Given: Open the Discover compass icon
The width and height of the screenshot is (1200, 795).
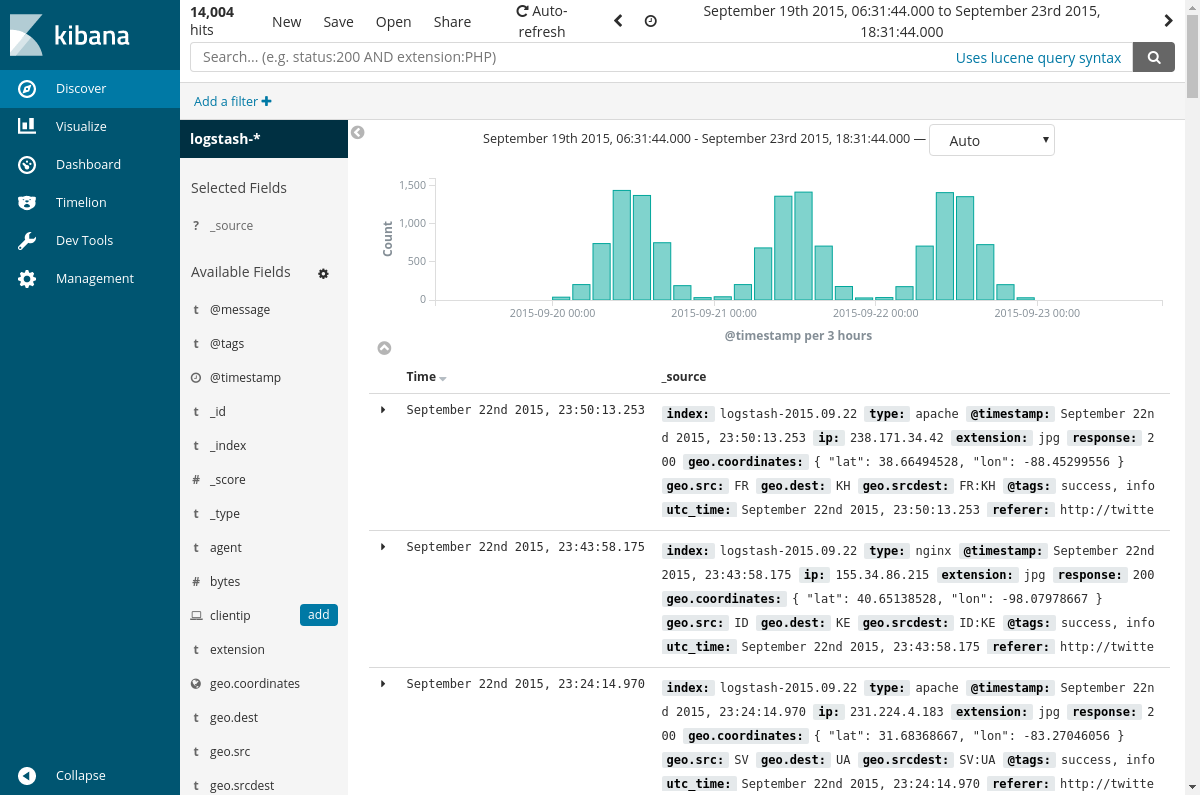Looking at the screenshot, I should click(28, 89).
